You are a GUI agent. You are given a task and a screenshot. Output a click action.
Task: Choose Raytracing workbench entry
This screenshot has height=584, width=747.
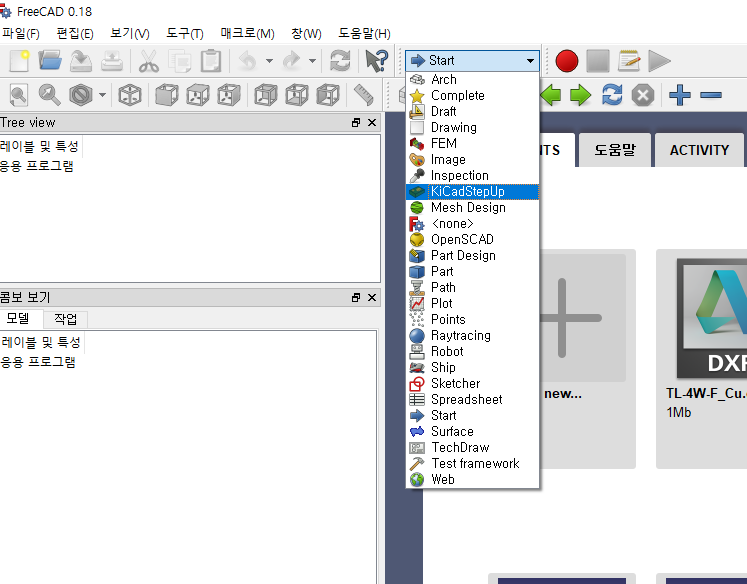[x=472, y=335]
